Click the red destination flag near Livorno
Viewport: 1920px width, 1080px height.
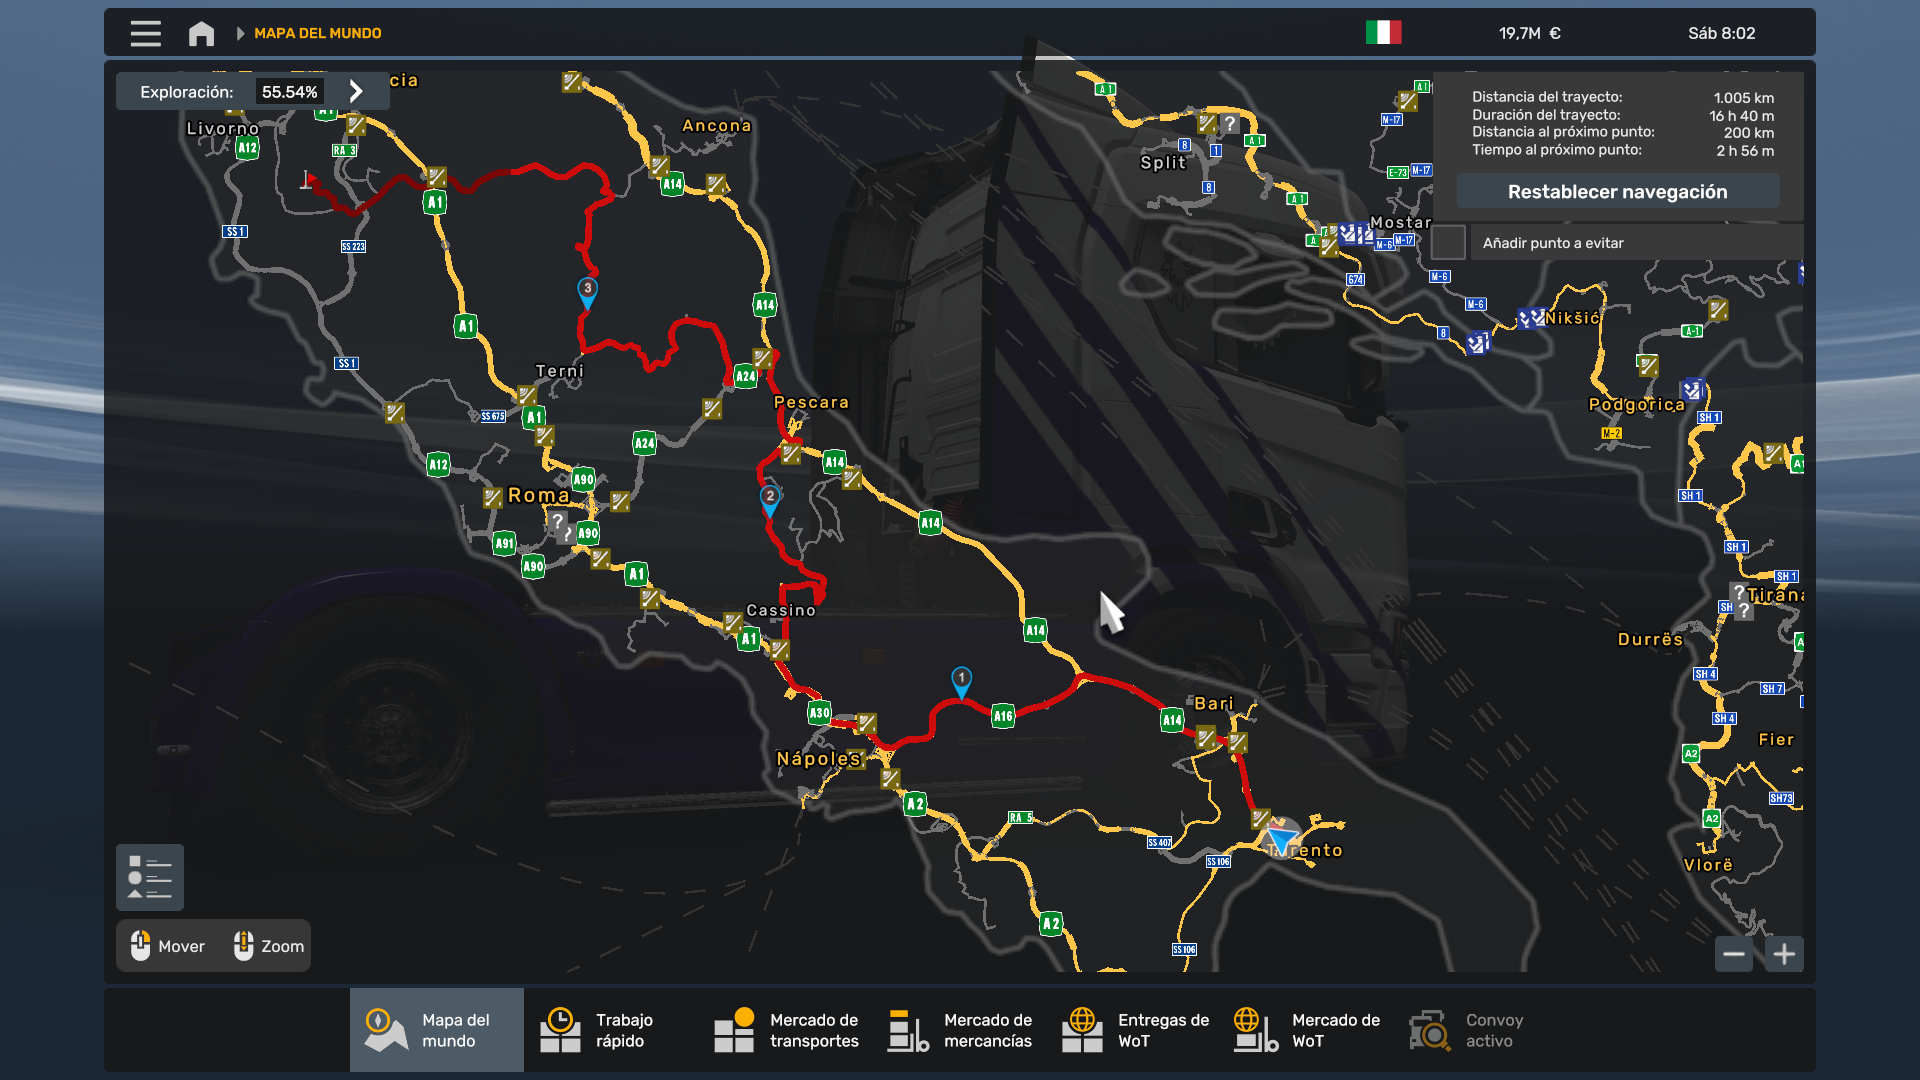pos(308,180)
